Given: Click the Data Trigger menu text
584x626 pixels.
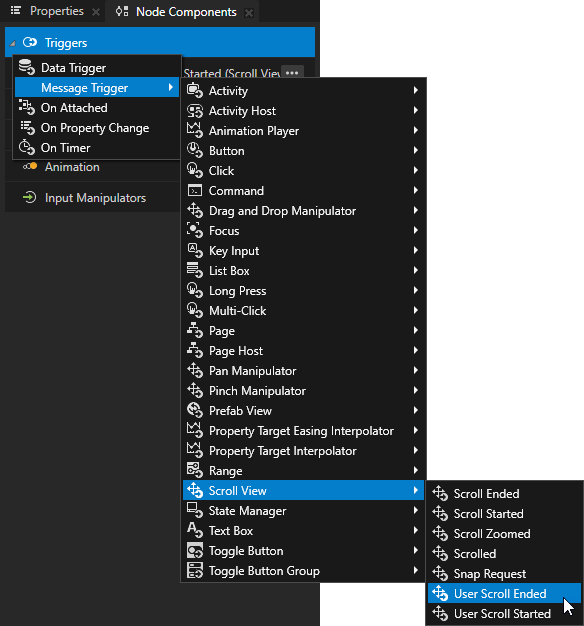Looking at the screenshot, I should tap(73, 68).
